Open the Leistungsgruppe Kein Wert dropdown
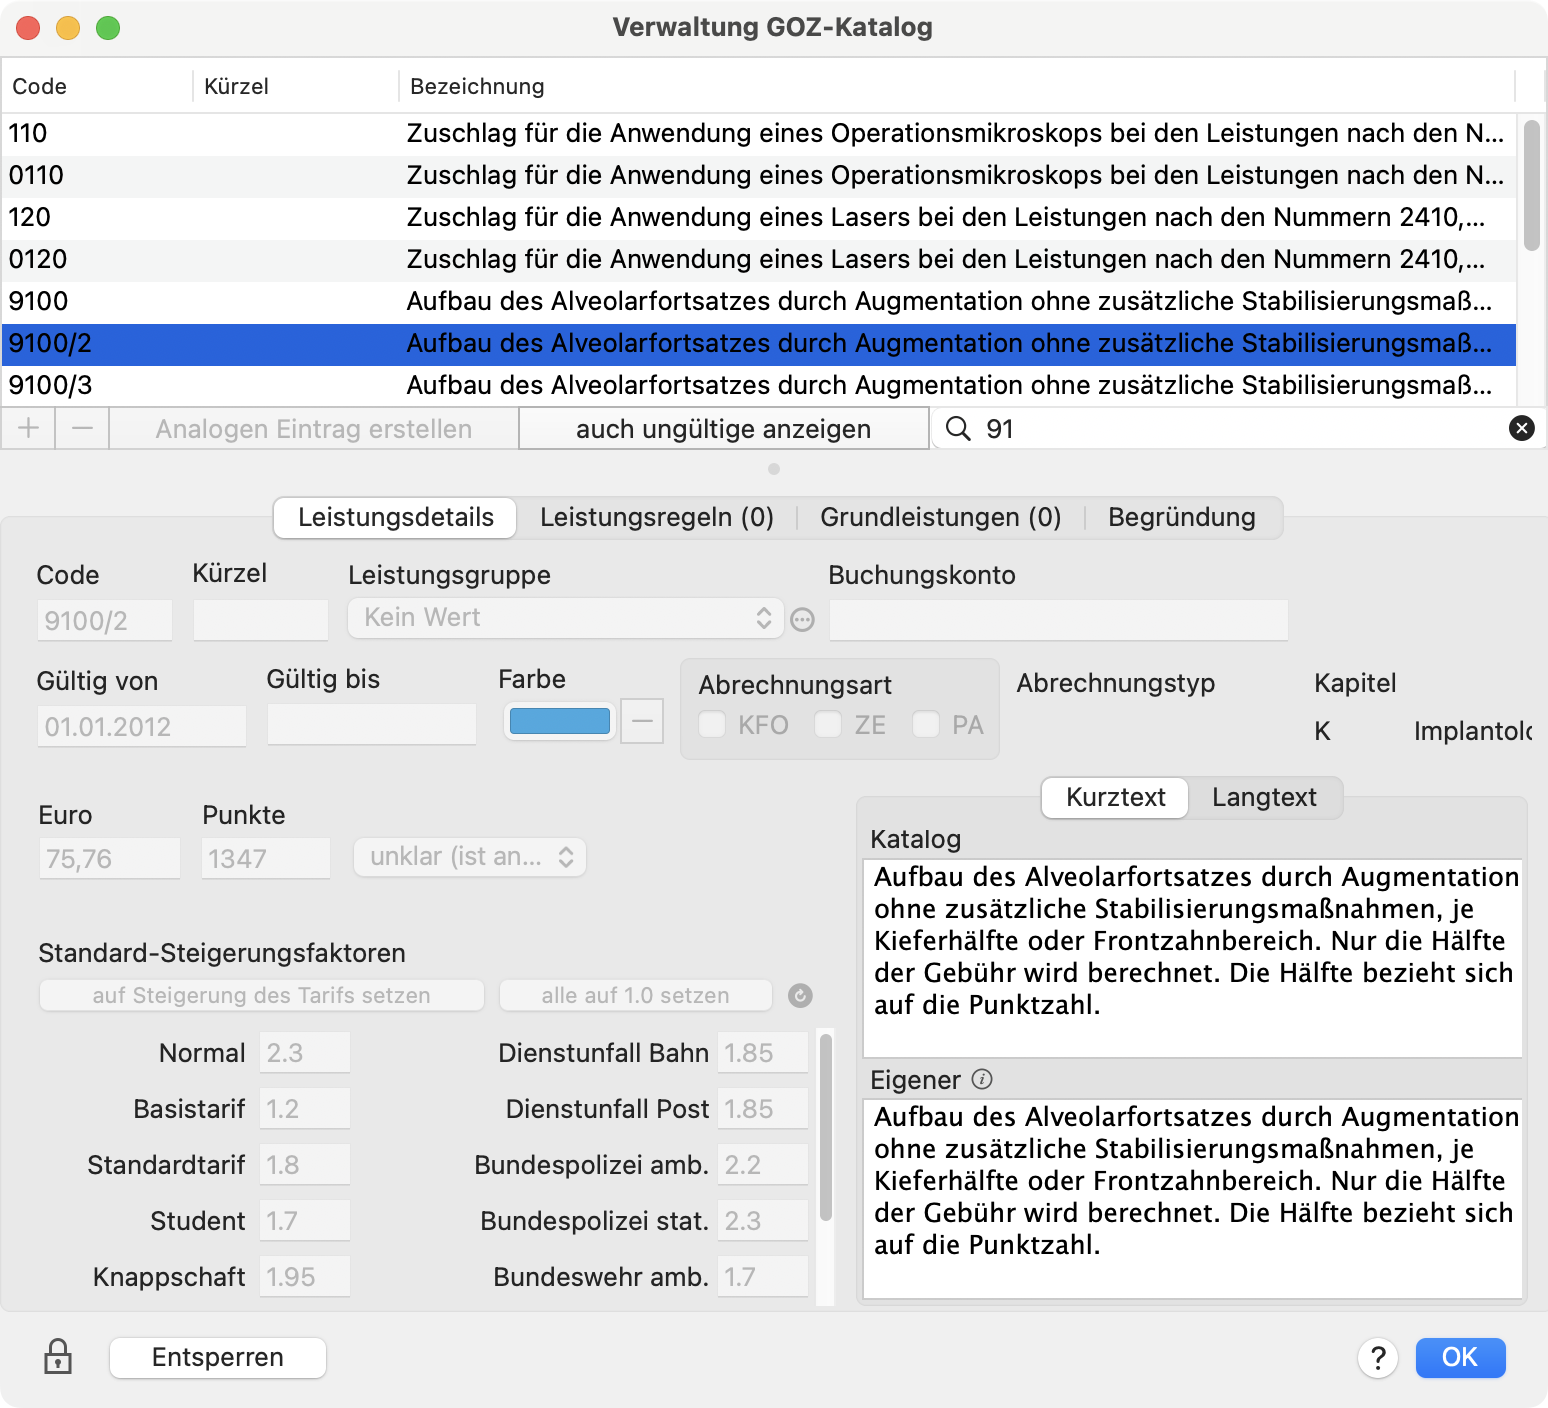 click(x=564, y=618)
